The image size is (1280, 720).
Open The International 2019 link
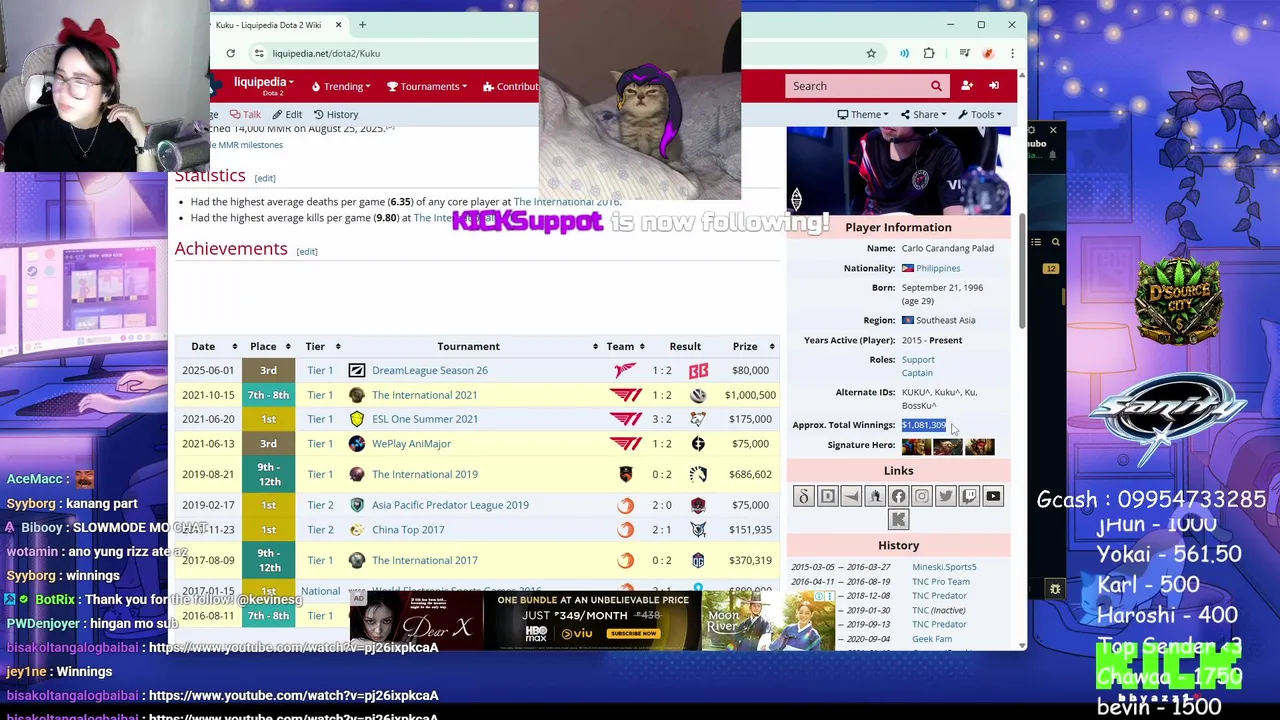(424, 474)
